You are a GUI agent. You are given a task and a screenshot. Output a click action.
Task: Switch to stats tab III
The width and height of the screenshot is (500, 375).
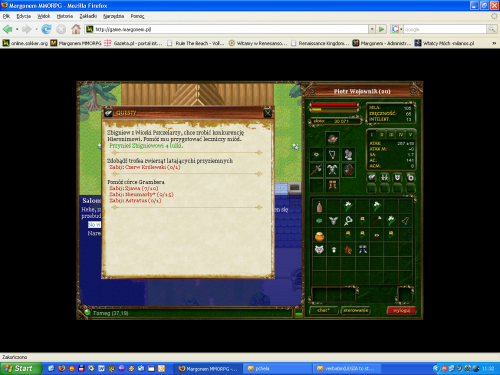[x=391, y=135]
